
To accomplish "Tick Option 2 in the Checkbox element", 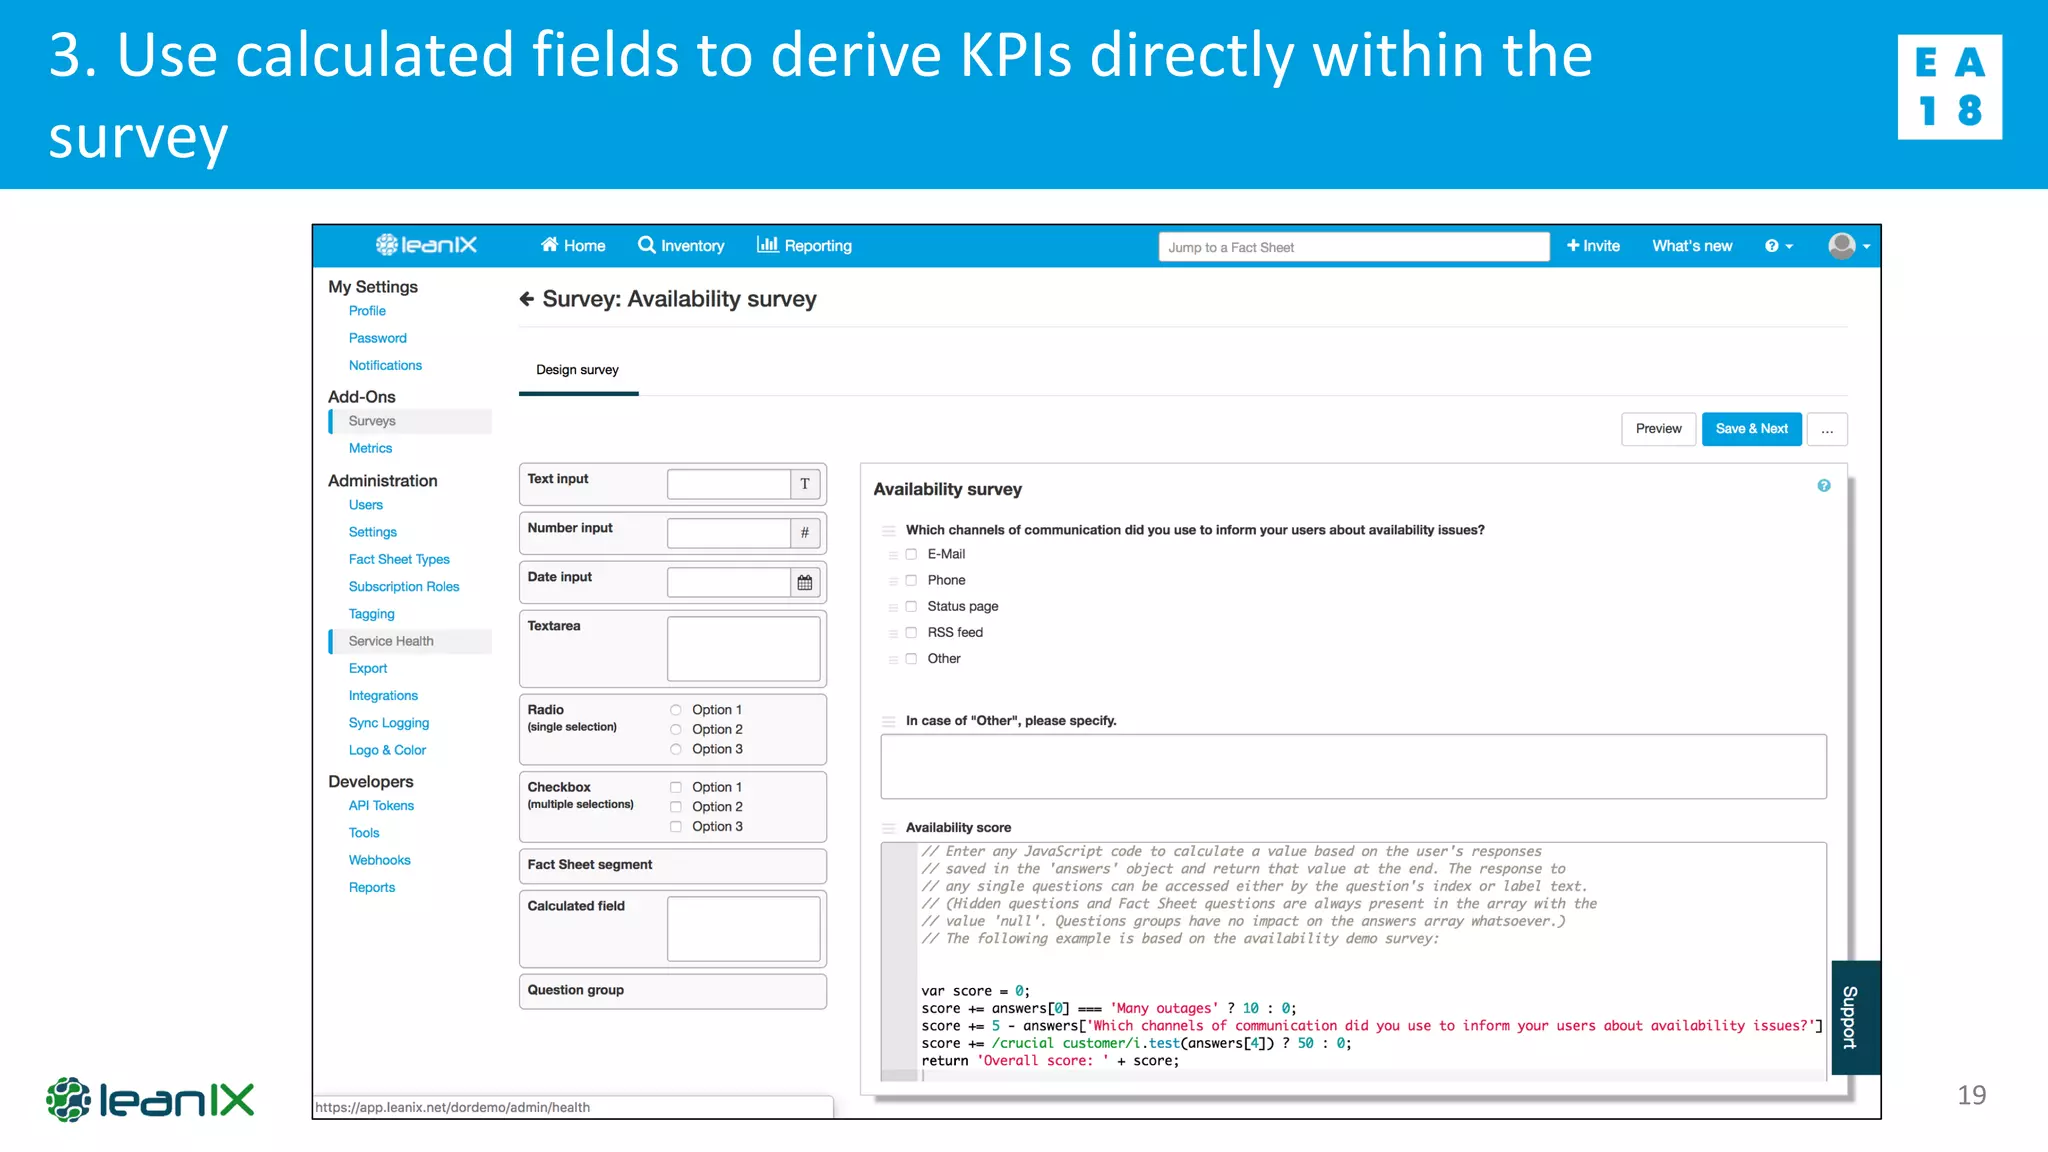I will pyautogui.click(x=676, y=807).
